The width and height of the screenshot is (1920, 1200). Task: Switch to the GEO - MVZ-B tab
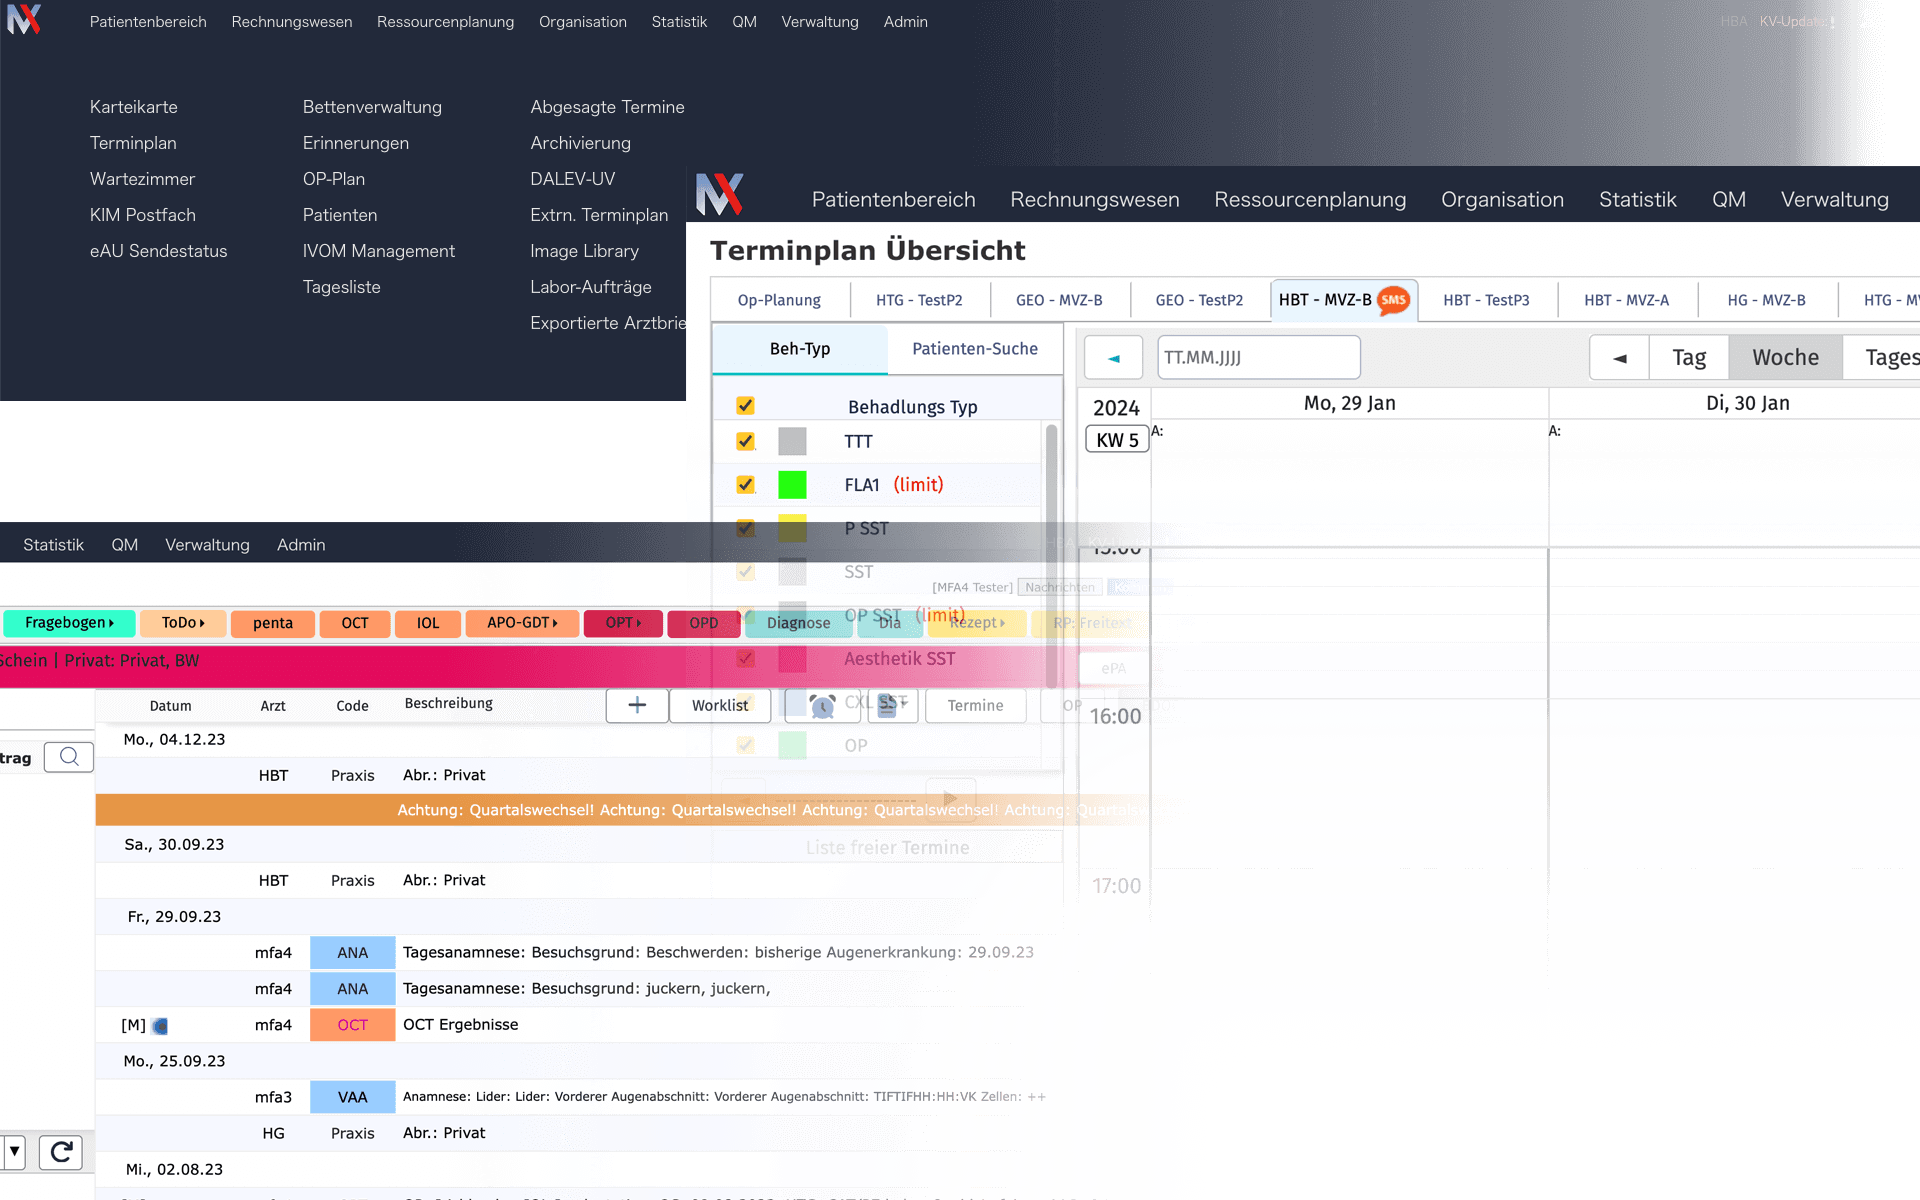(x=1059, y=300)
